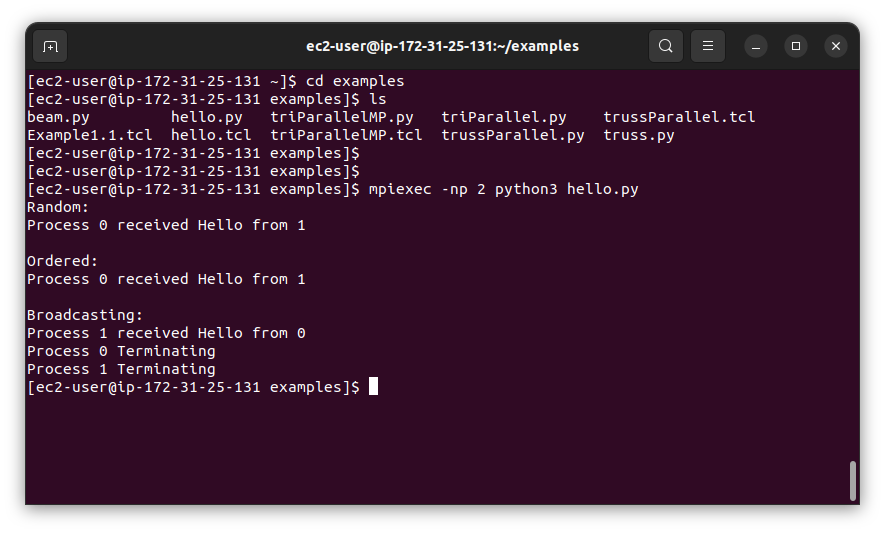Click the truss.py filename
This screenshot has height=533, width=885.
click(639, 136)
